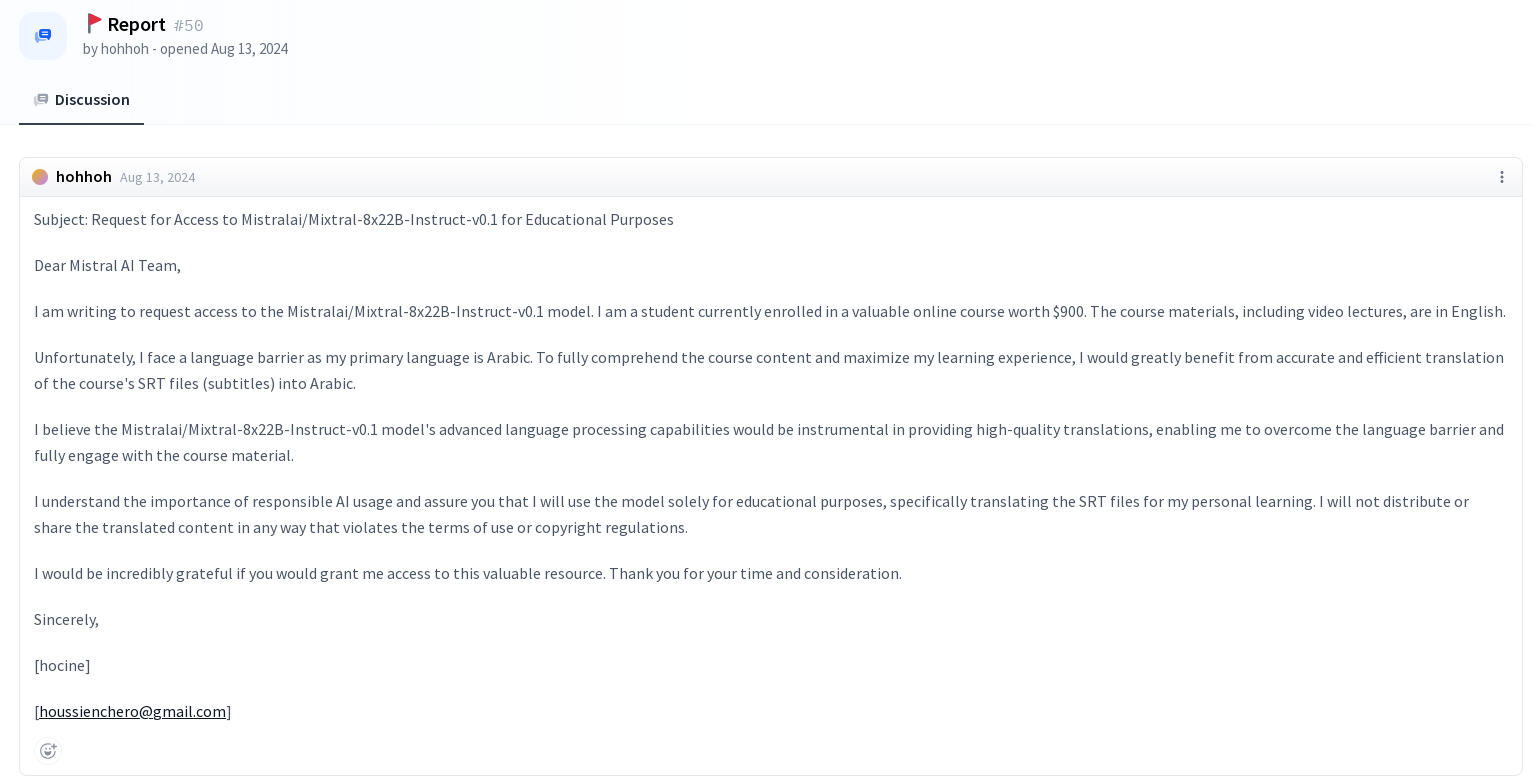Switch to the Discussion tab
Image resolution: width=1532 pixels, height=781 pixels.
[x=81, y=100]
